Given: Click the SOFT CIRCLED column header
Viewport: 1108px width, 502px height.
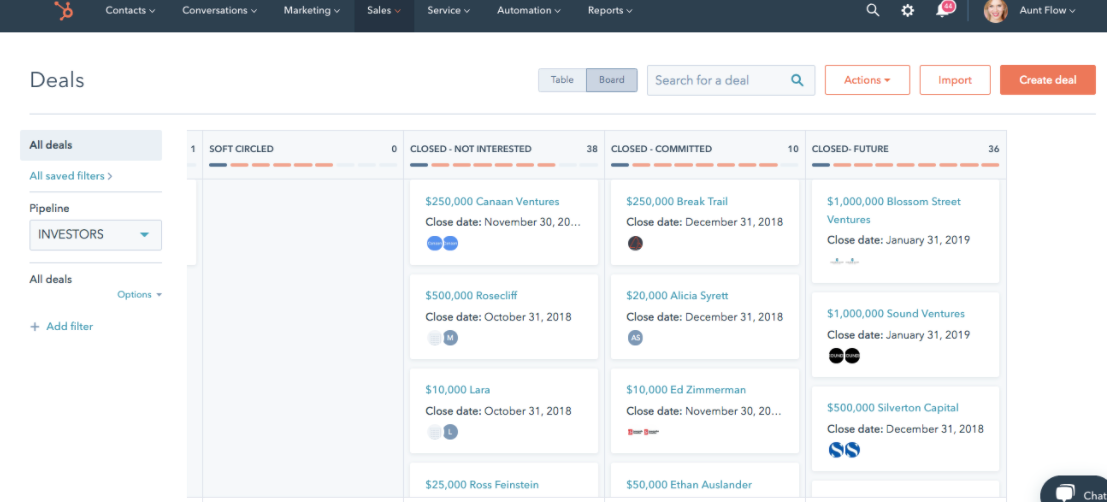Looking at the screenshot, I should pos(241,149).
